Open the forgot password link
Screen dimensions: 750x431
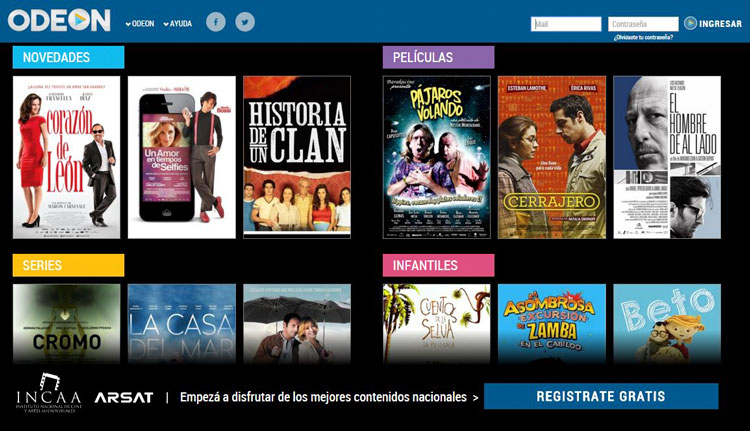[x=643, y=37]
